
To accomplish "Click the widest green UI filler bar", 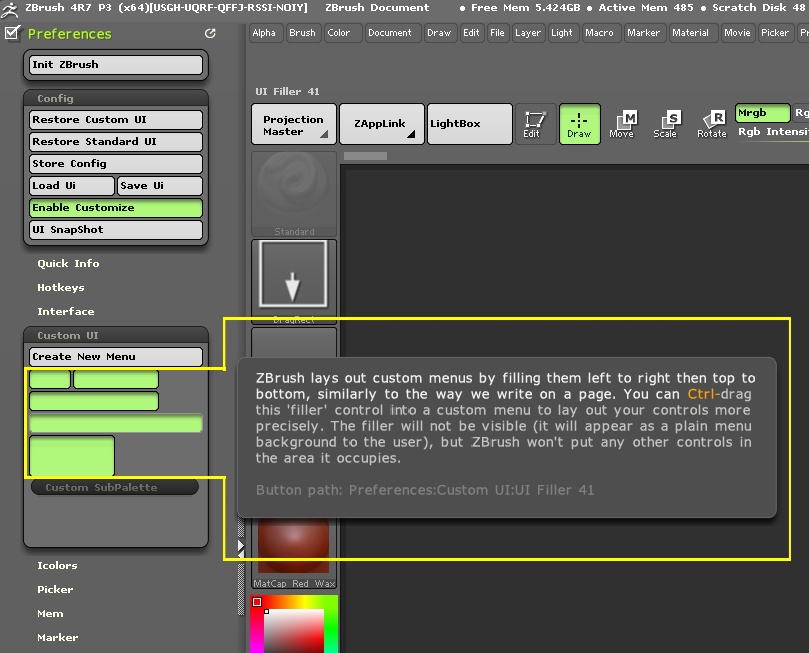I will coord(116,423).
